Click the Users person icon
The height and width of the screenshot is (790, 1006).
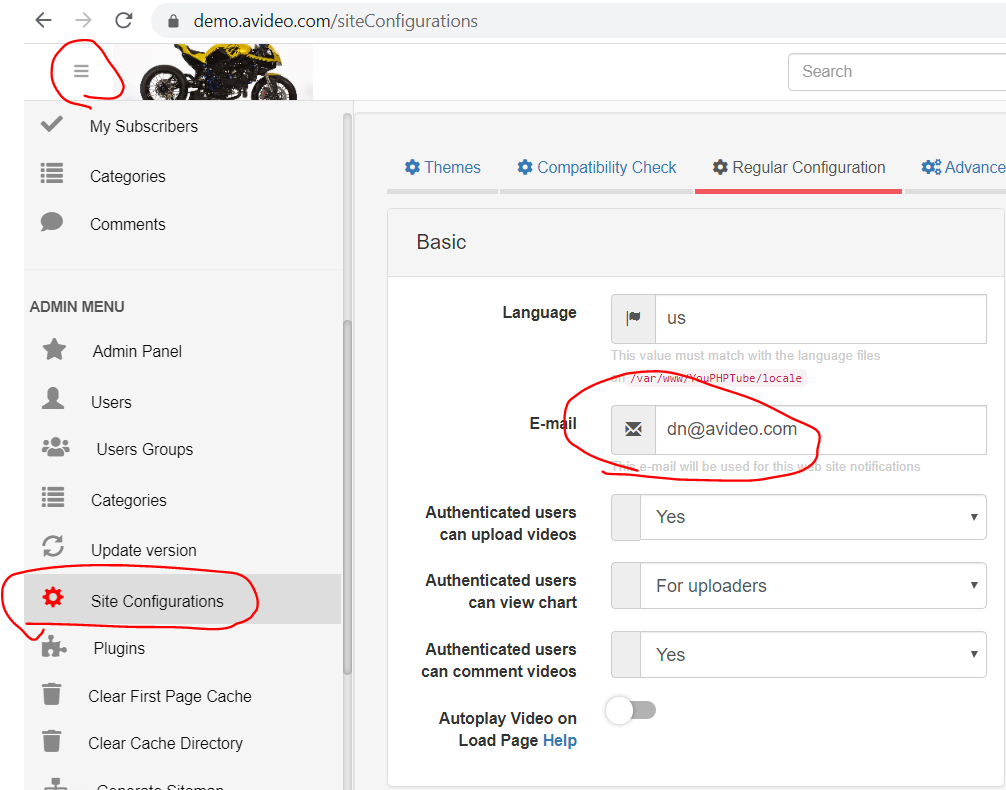pos(53,399)
